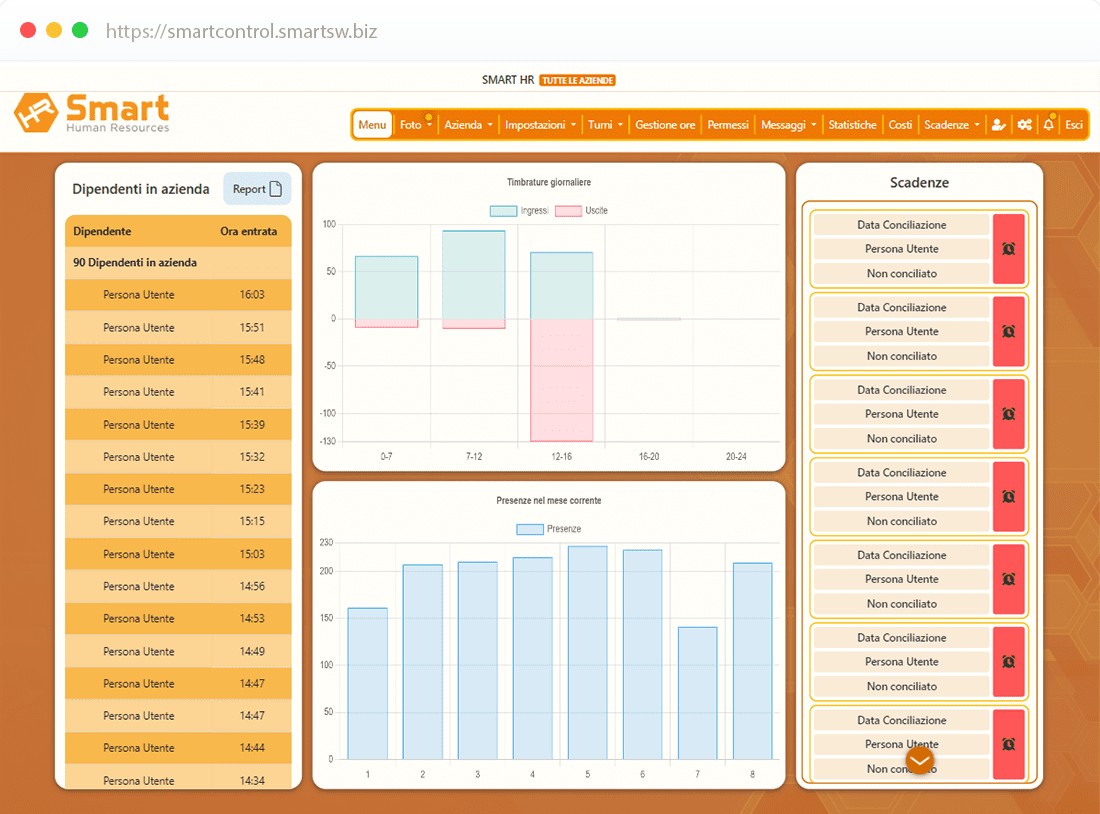Toggle the Ingressi legend in chart
1100x814 pixels.
tap(519, 211)
